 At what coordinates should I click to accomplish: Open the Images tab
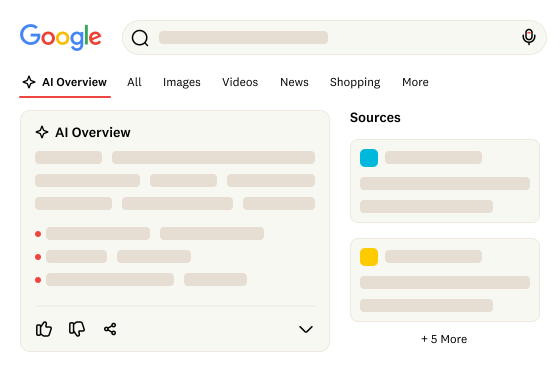pos(181,82)
